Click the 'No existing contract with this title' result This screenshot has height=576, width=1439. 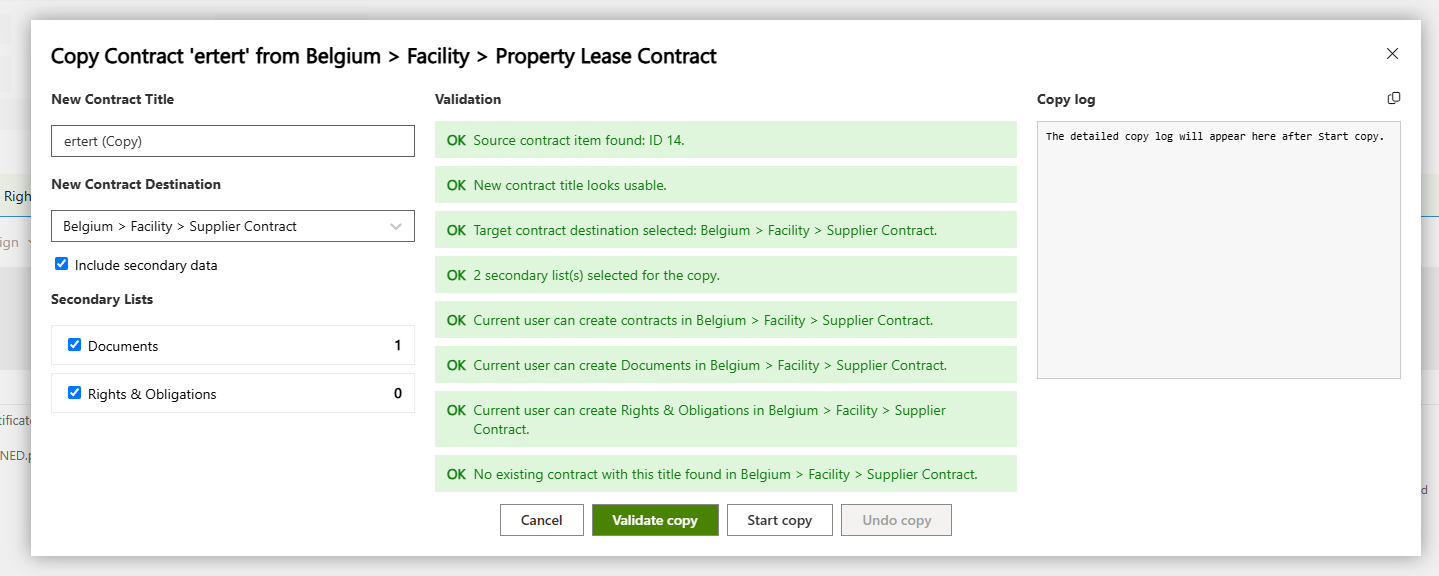[726, 474]
